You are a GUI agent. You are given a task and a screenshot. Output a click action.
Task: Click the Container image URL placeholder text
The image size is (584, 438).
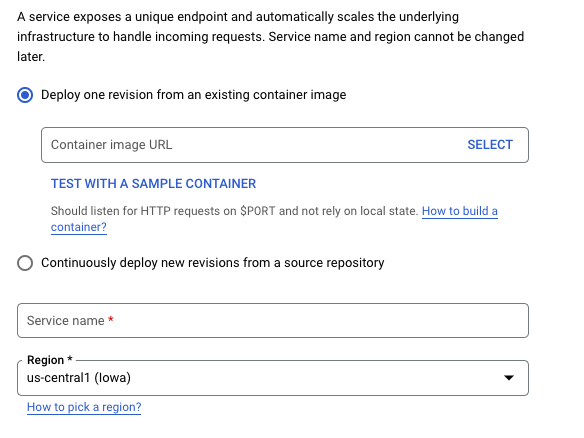pos(111,145)
